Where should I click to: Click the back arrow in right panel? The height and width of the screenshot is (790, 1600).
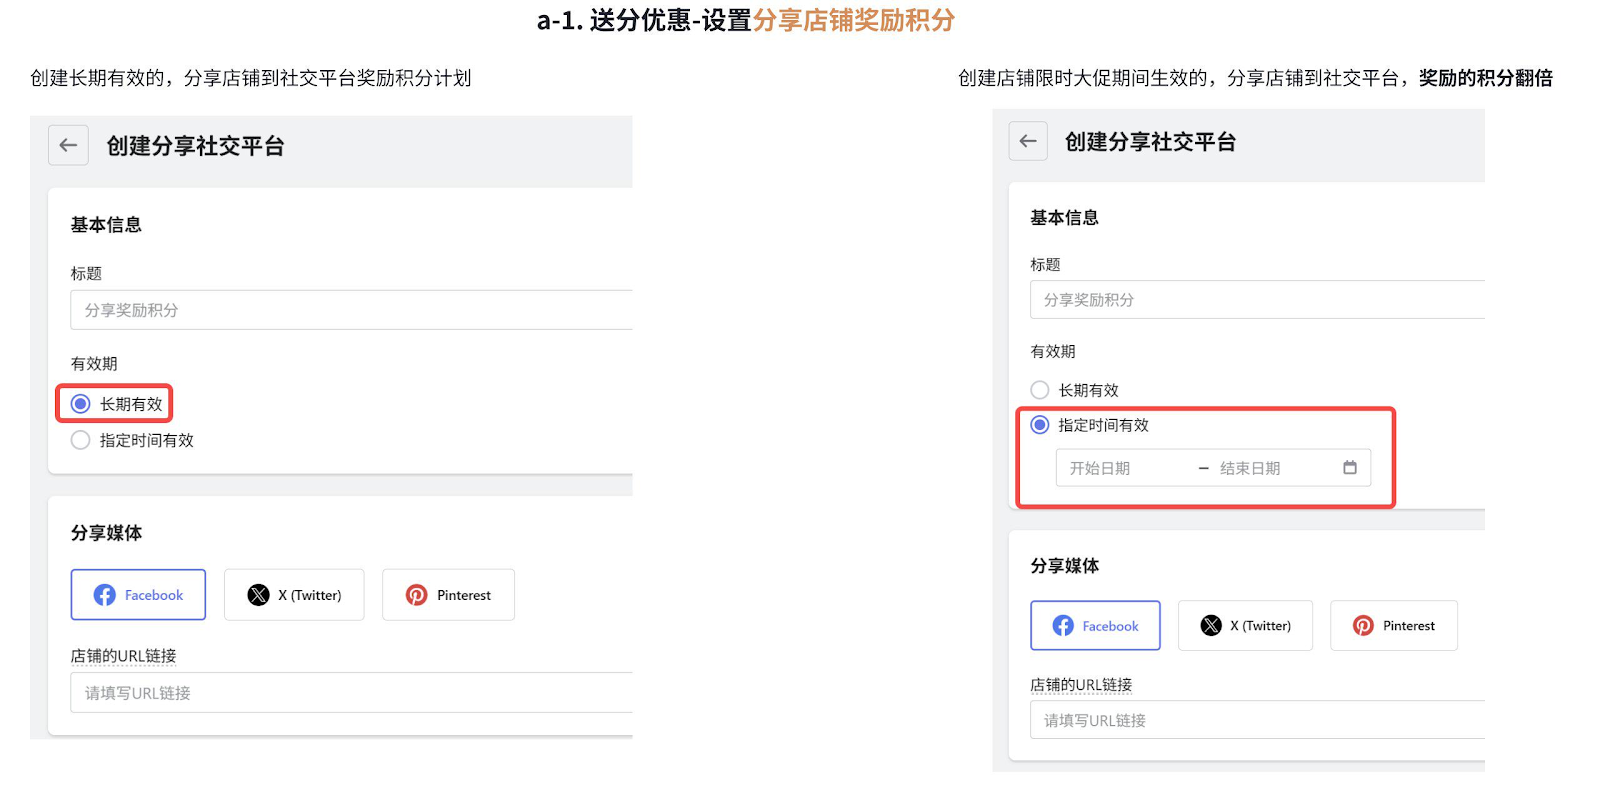[1028, 141]
